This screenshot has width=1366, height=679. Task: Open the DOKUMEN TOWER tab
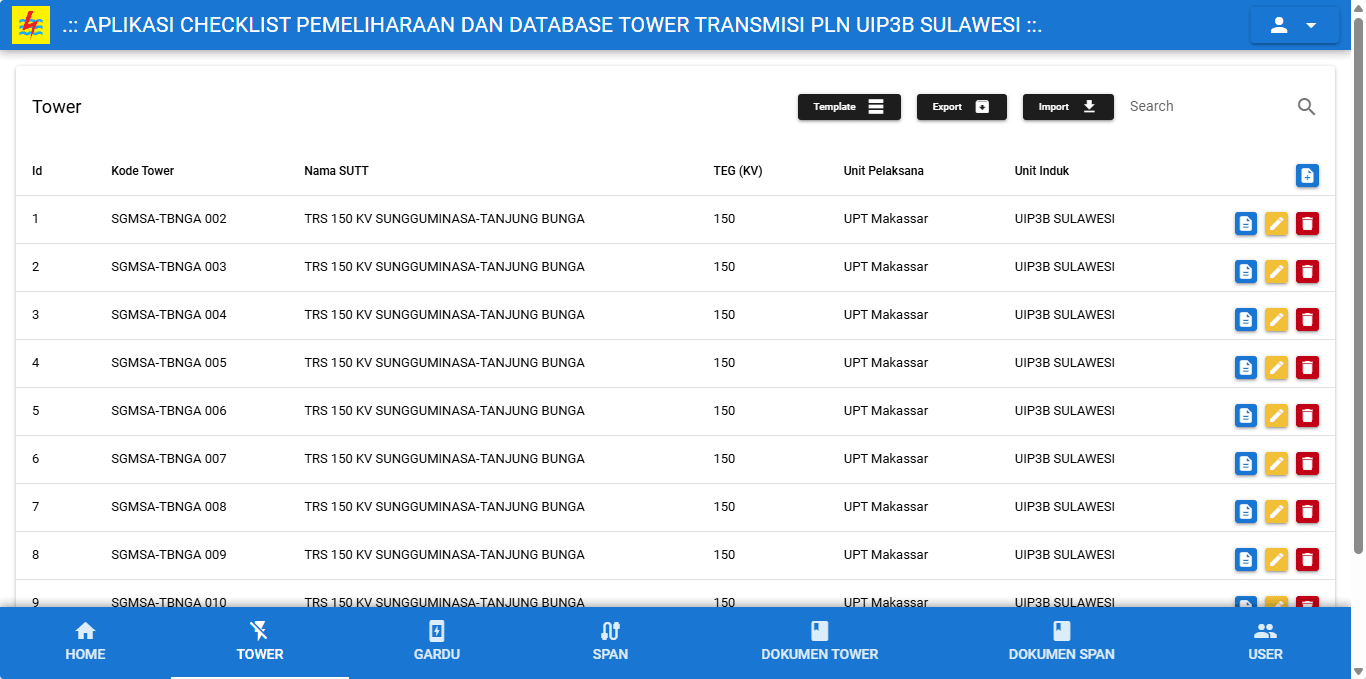pyautogui.click(x=820, y=642)
